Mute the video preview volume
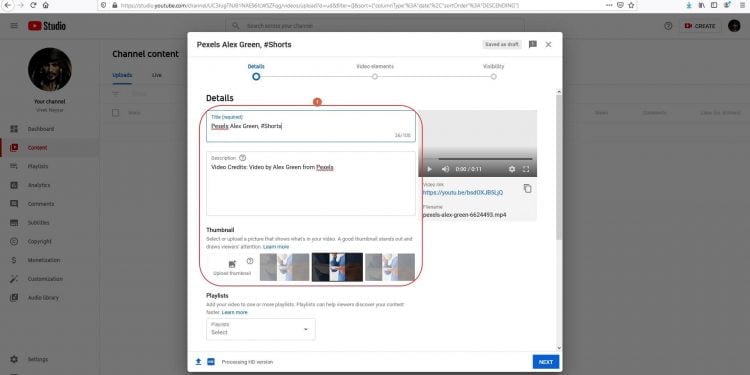750x375 pixels. 445,169
